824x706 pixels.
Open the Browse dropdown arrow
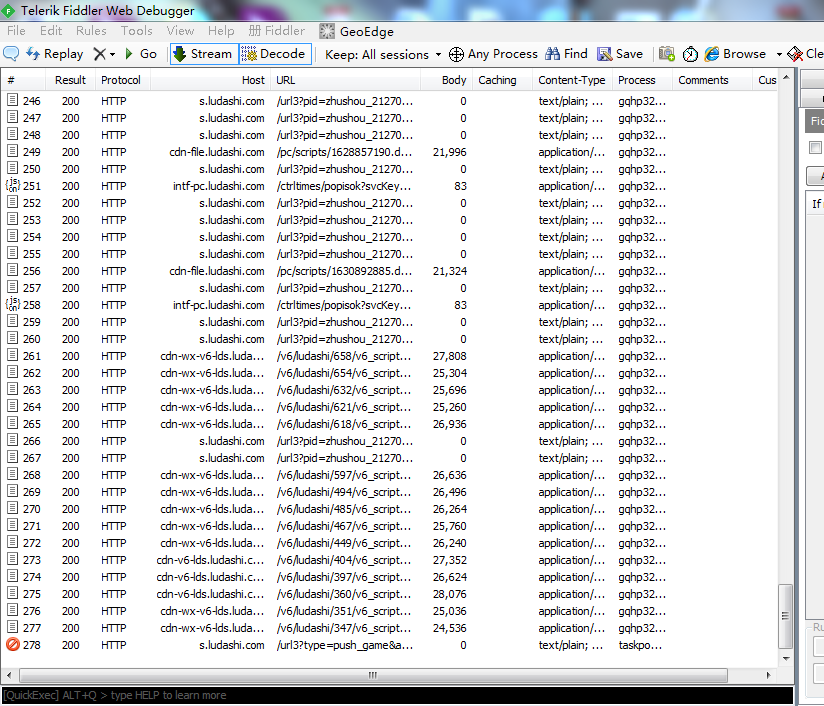click(x=779, y=54)
